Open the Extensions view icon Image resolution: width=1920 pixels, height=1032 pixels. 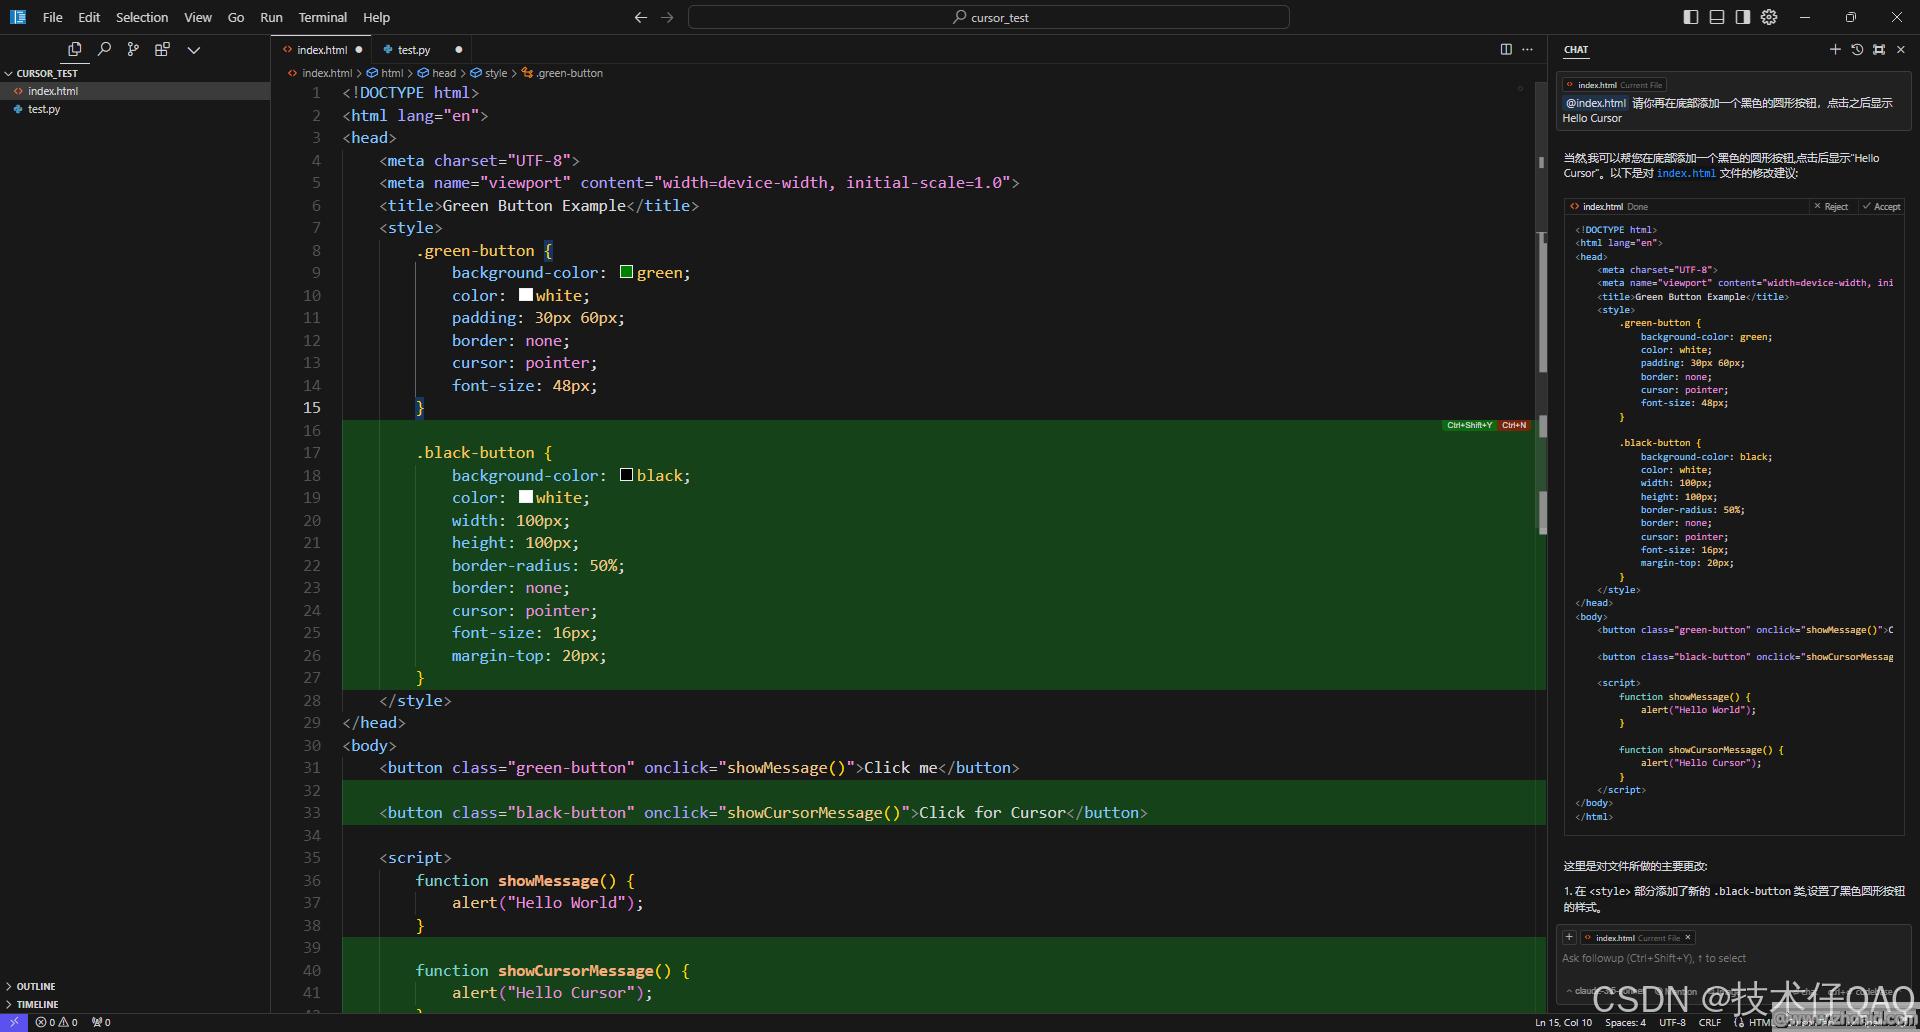pyautogui.click(x=162, y=49)
